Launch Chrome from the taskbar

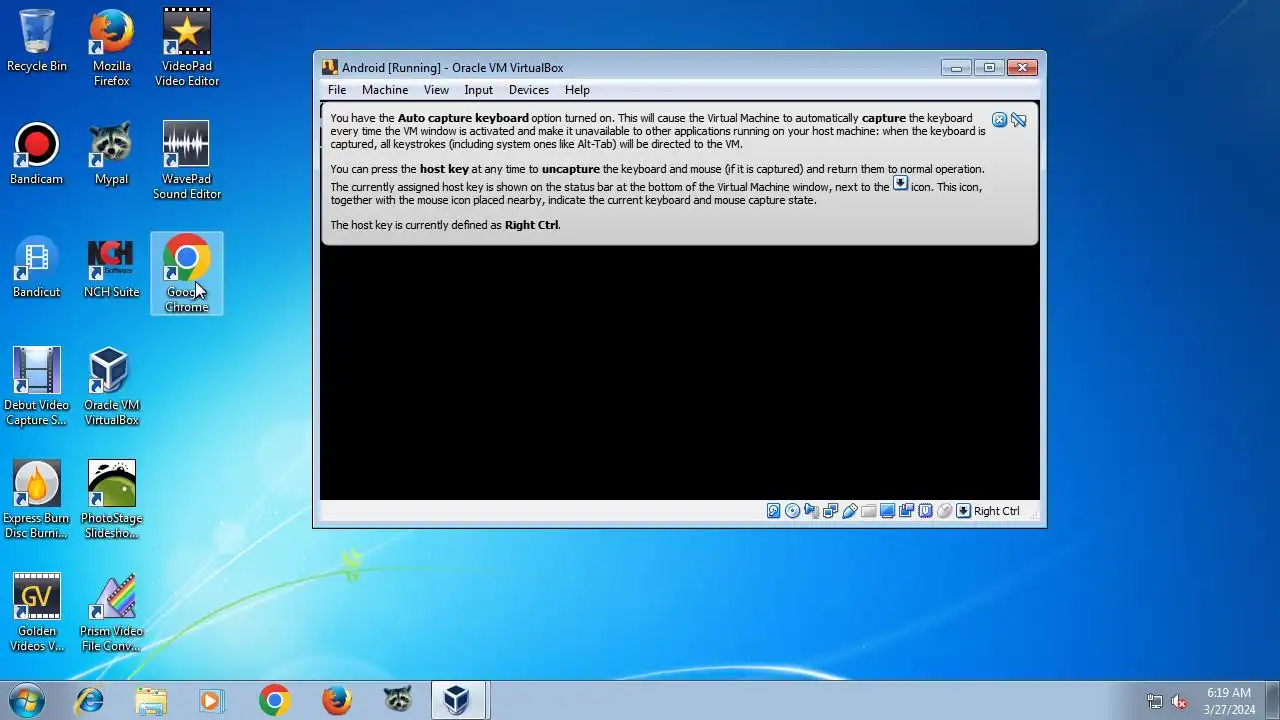tap(274, 700)
